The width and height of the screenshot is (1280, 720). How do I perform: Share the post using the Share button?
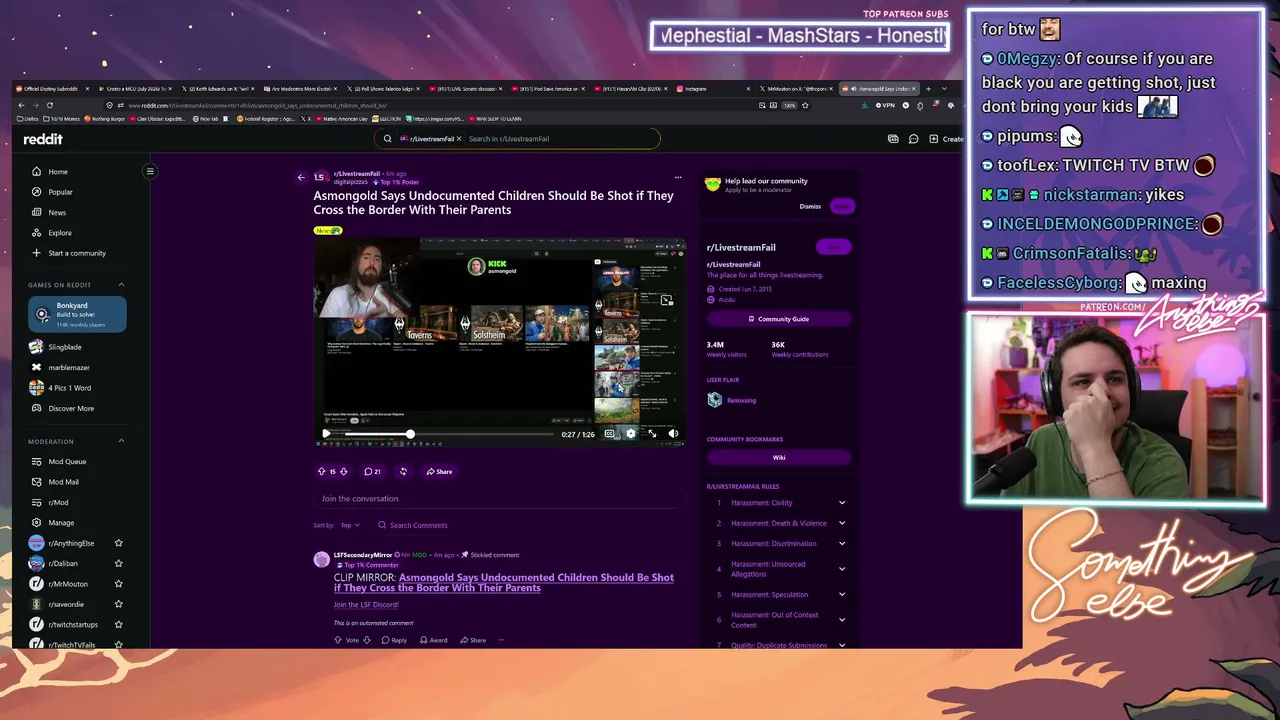(x=439, y=471)
